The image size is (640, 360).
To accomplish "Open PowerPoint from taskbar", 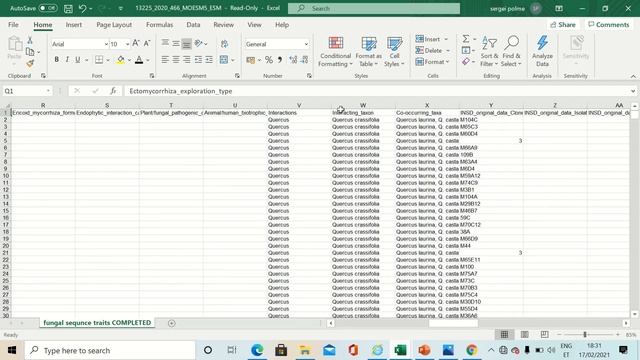I will 424,350.
